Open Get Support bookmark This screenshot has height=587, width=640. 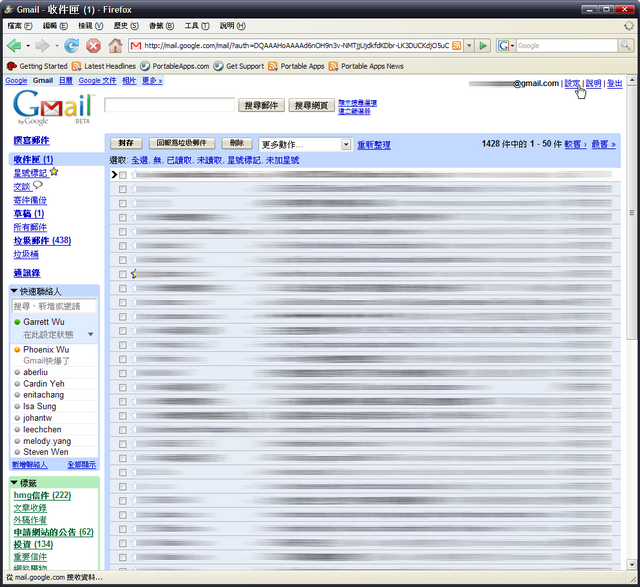[239, 66]
